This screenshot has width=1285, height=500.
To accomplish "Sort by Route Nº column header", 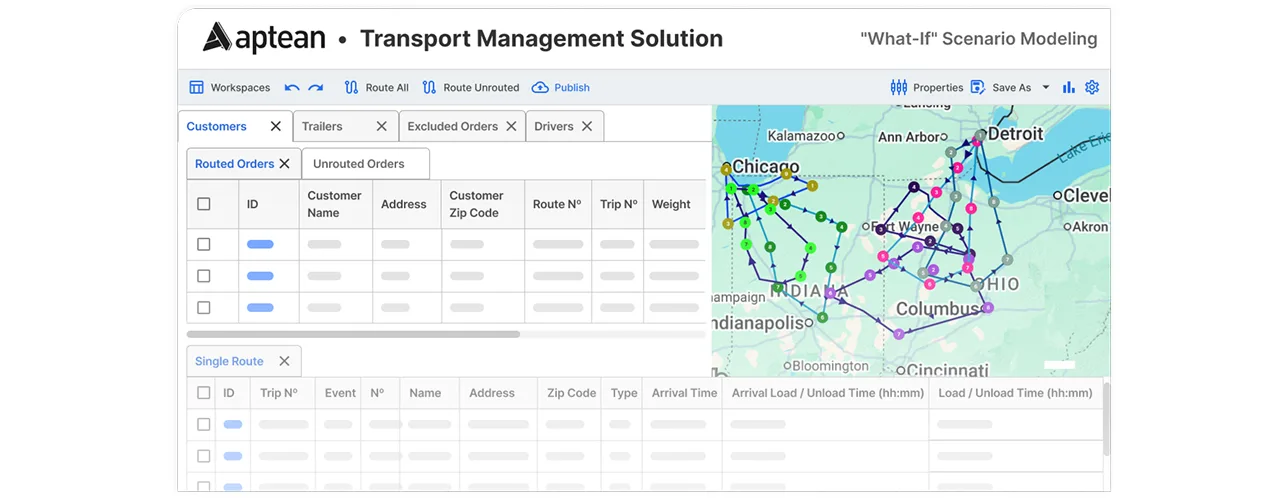I will tap(557, 204).
